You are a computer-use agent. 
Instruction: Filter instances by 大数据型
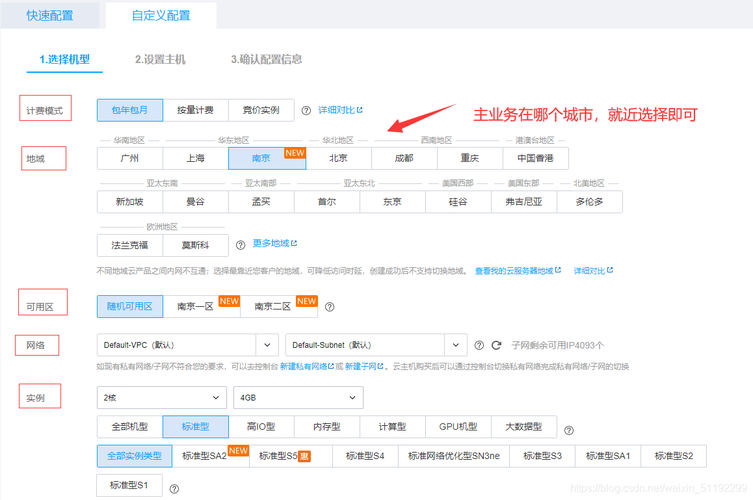click(524, 427)
